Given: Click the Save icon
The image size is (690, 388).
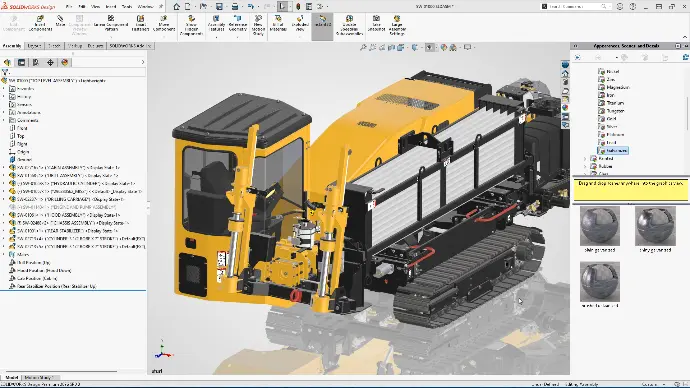Looking at the screenshot, I should [x=219, y=7].
